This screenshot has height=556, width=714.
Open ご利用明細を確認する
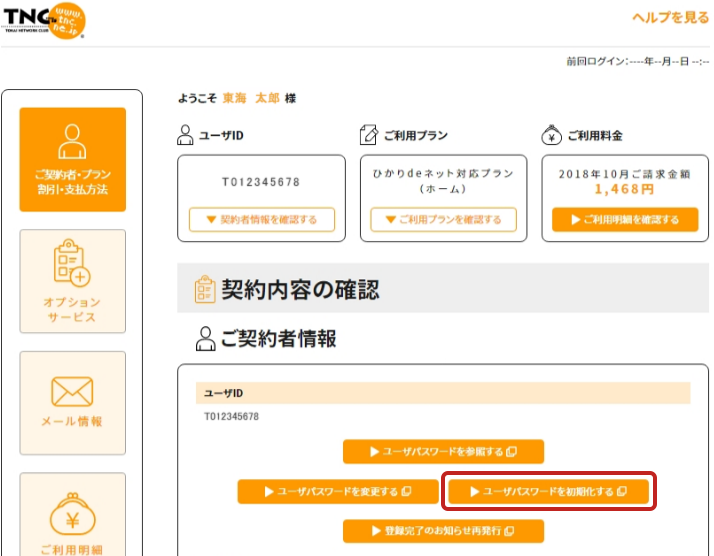pyautogui.click(x=624, y=220)
